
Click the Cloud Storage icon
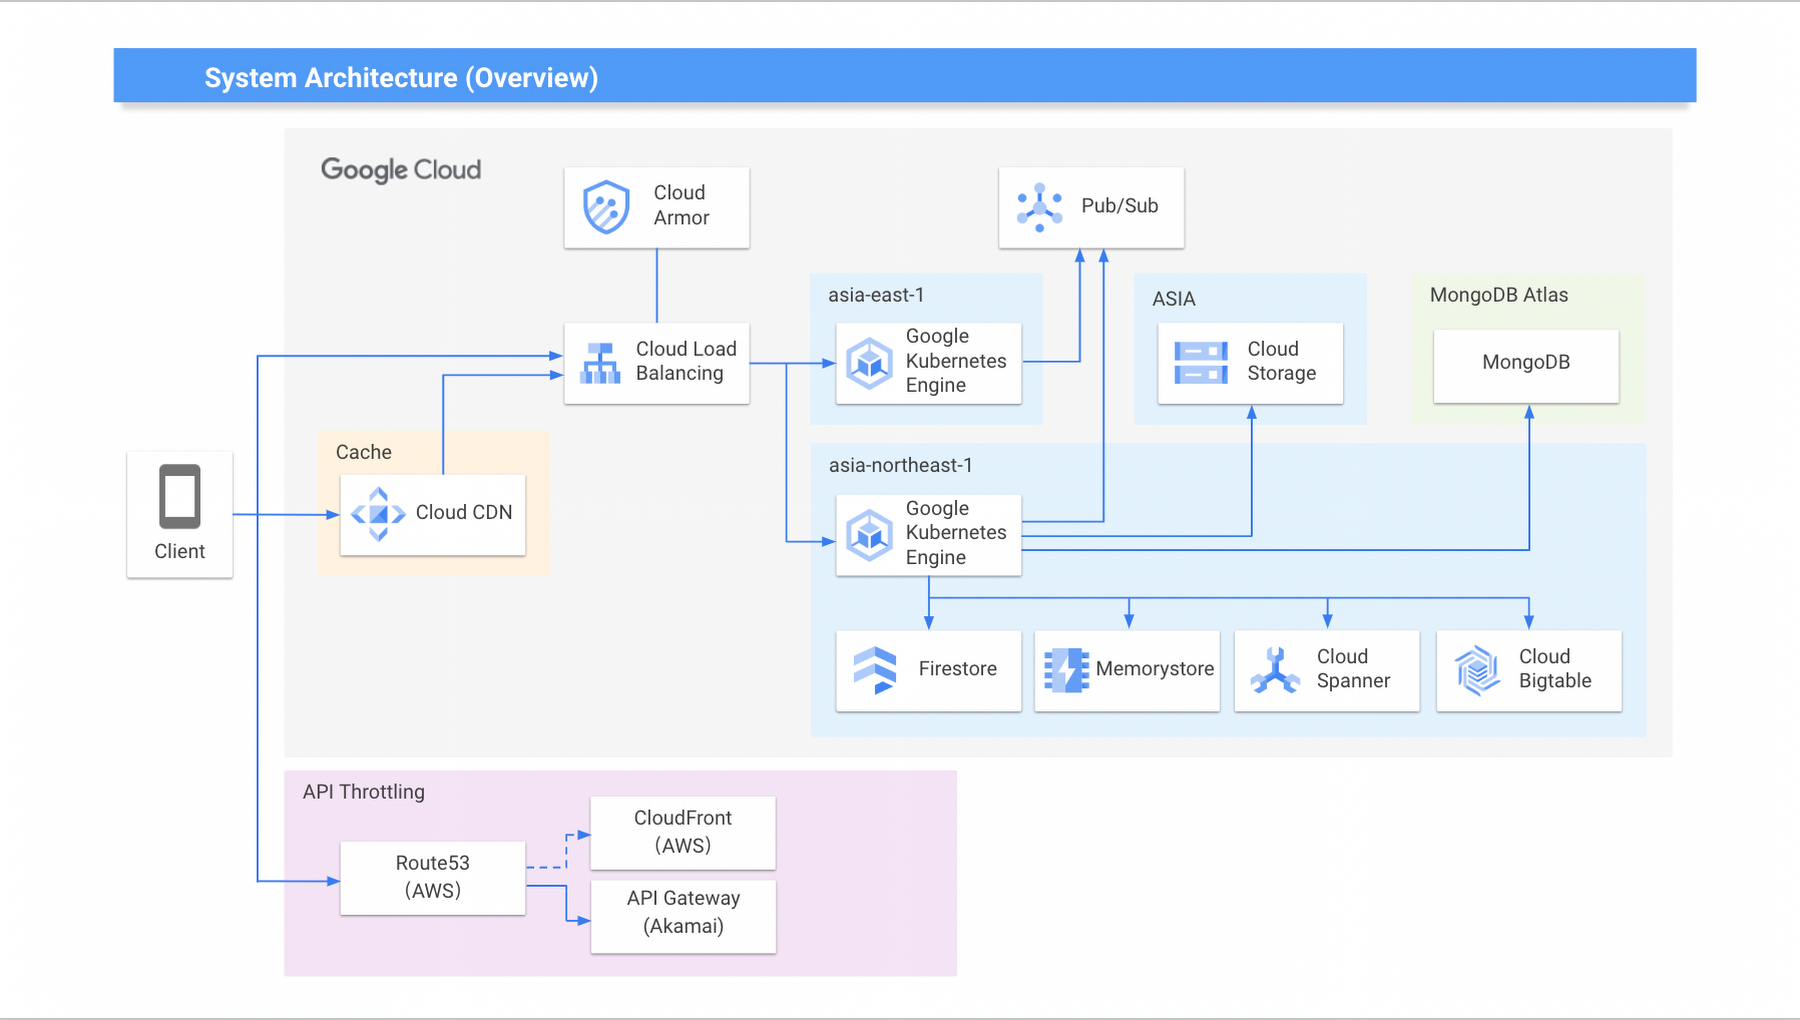point(1201,363)
